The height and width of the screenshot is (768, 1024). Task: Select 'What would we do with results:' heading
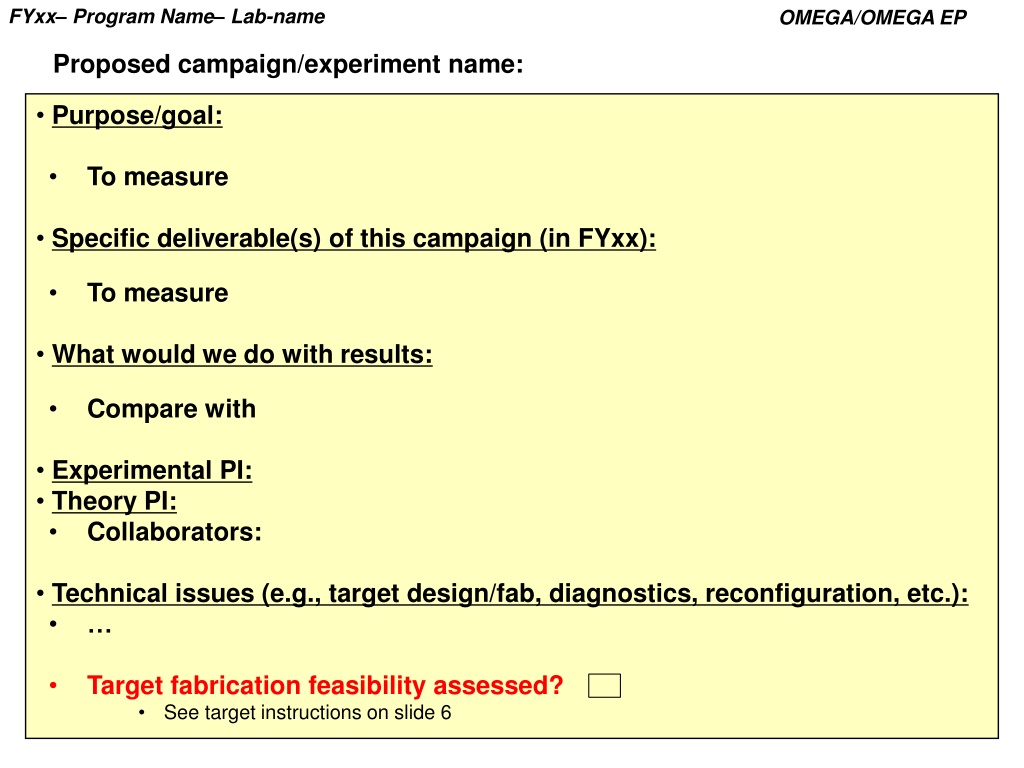click(x=242, y=354)
